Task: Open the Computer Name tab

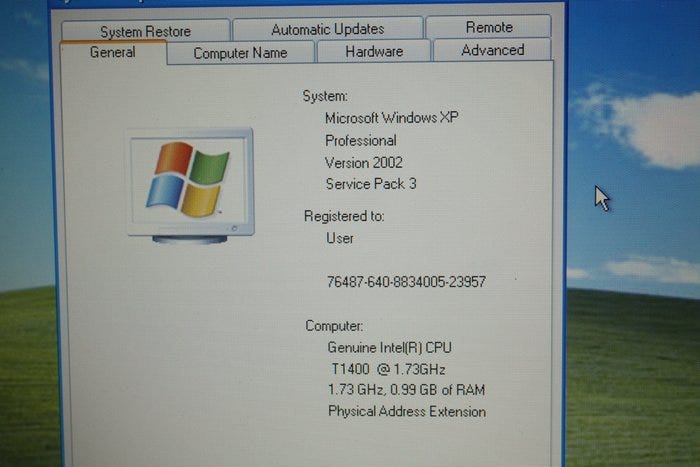Action: 240,53
